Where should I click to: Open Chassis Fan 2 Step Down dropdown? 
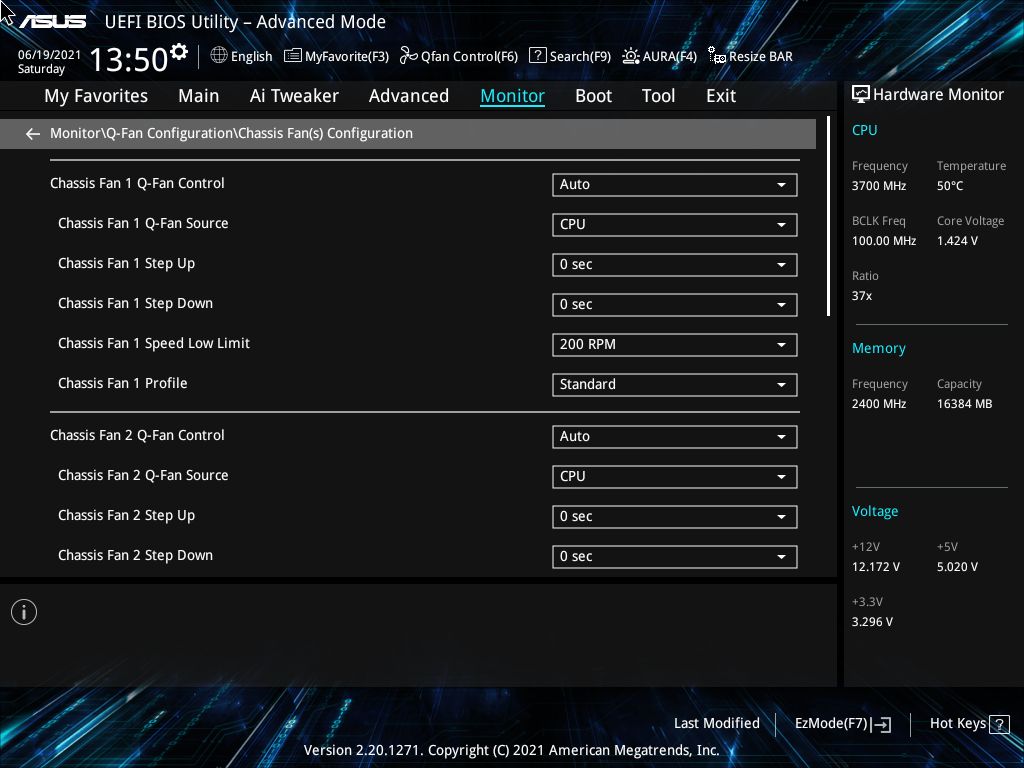coord(674,556)
